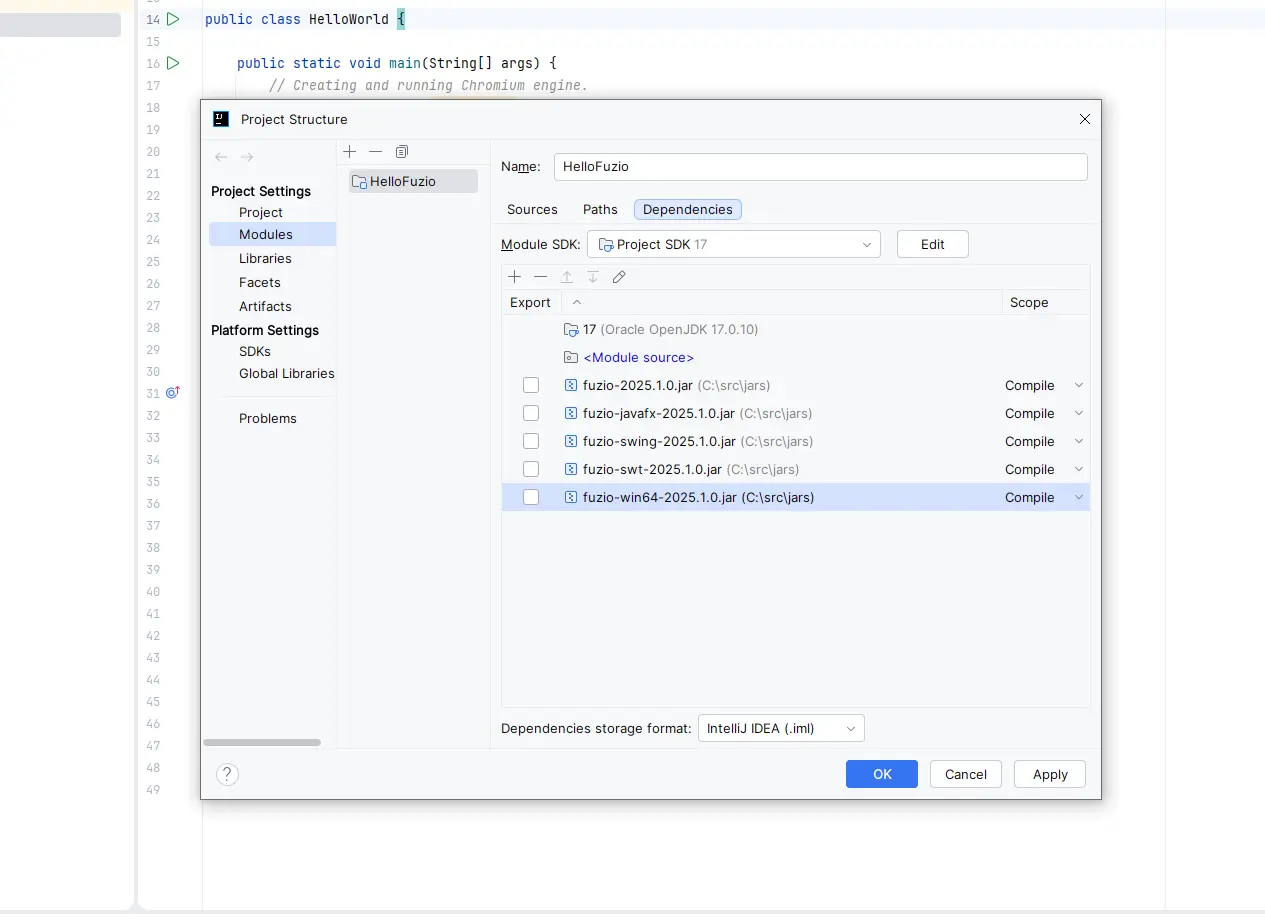This screenshot has width=1265, height=924.
Task: Click the back navigation arrow
Action: [221, 157]
